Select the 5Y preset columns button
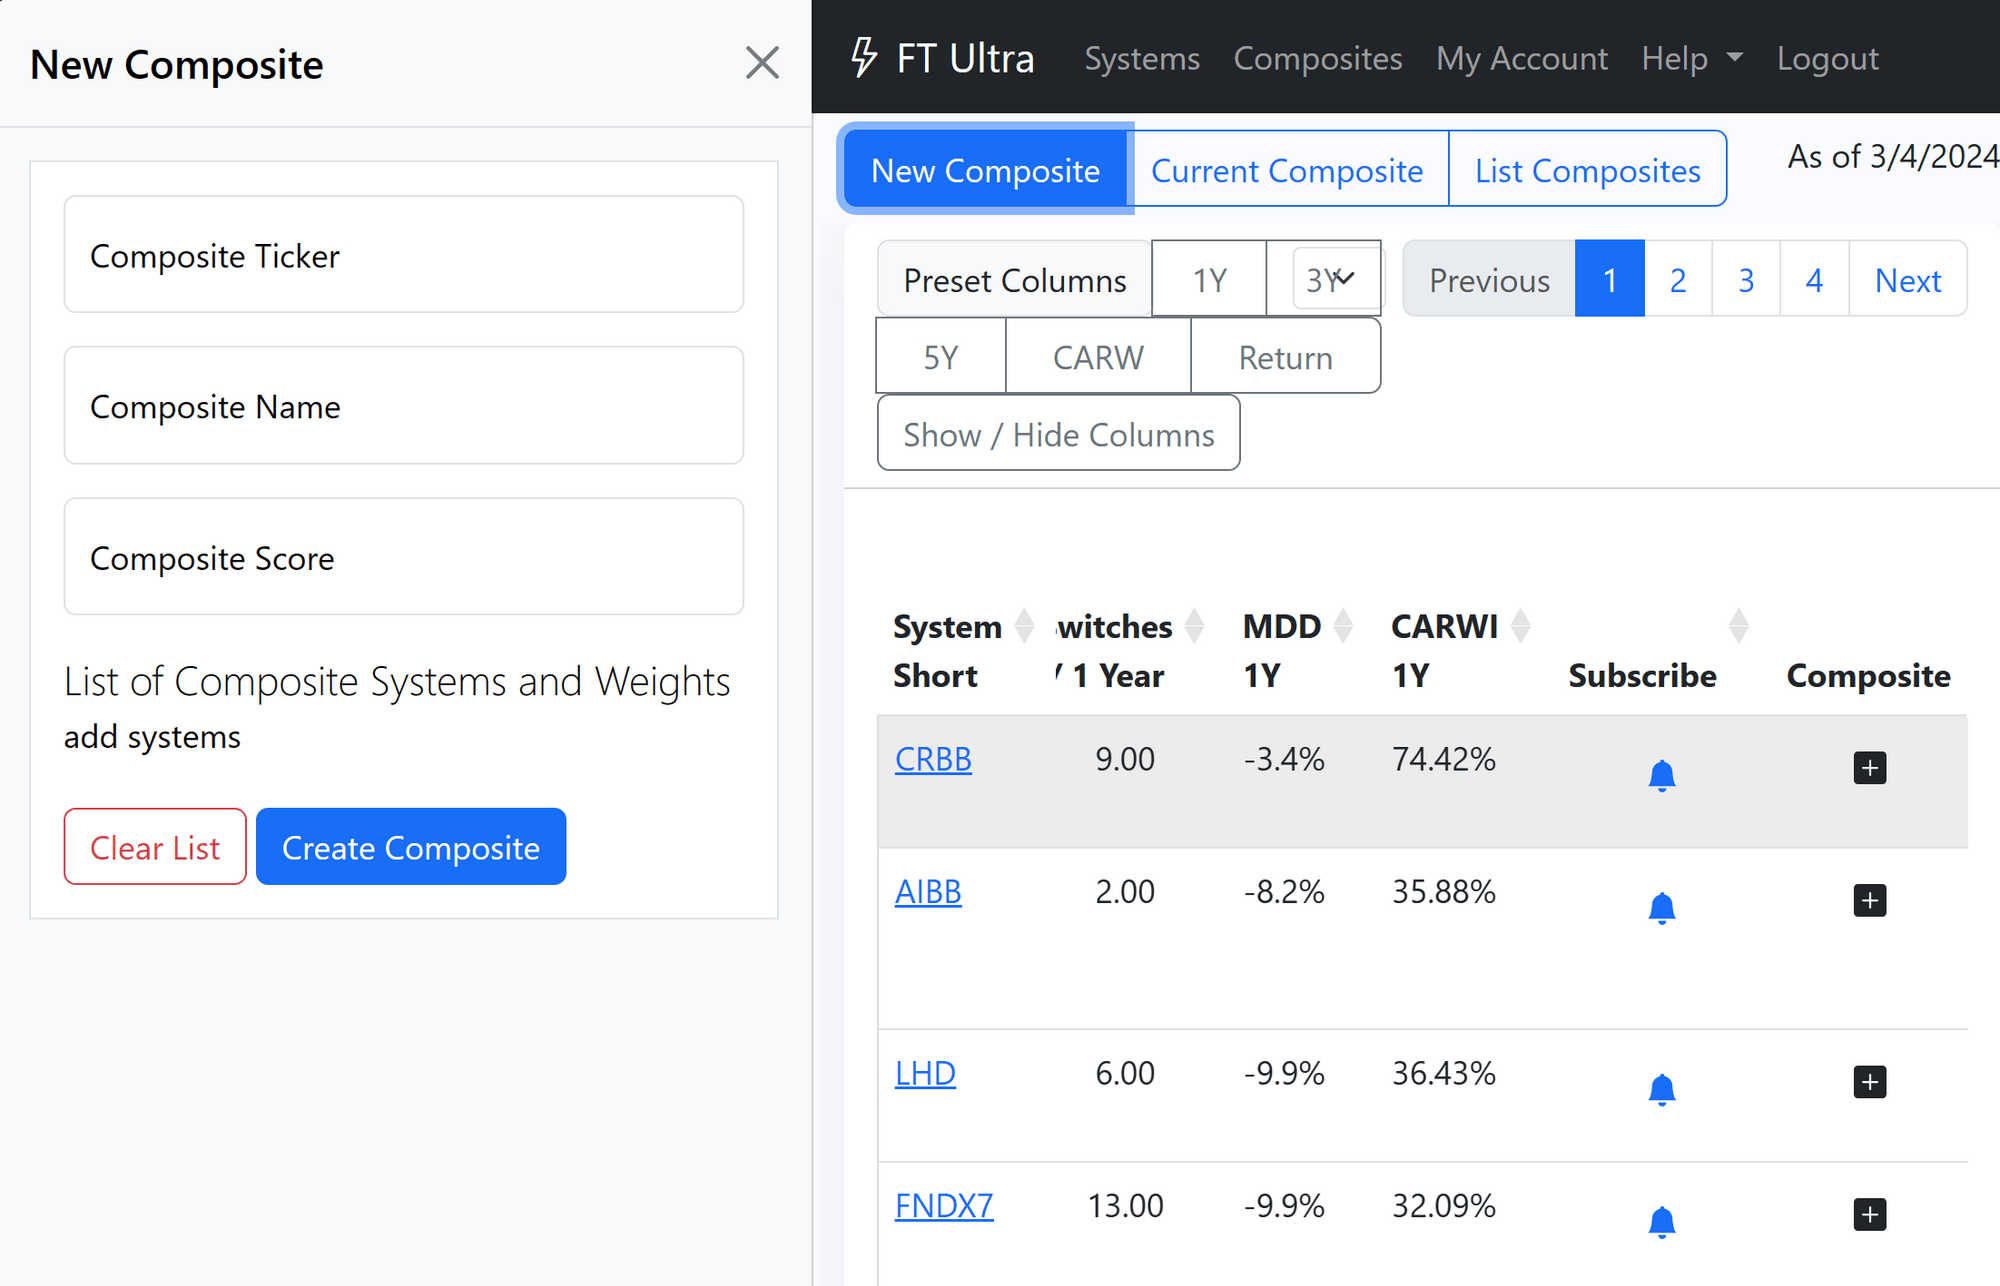Screen dimensions: 2000x1286 click(x=941, y=356)
